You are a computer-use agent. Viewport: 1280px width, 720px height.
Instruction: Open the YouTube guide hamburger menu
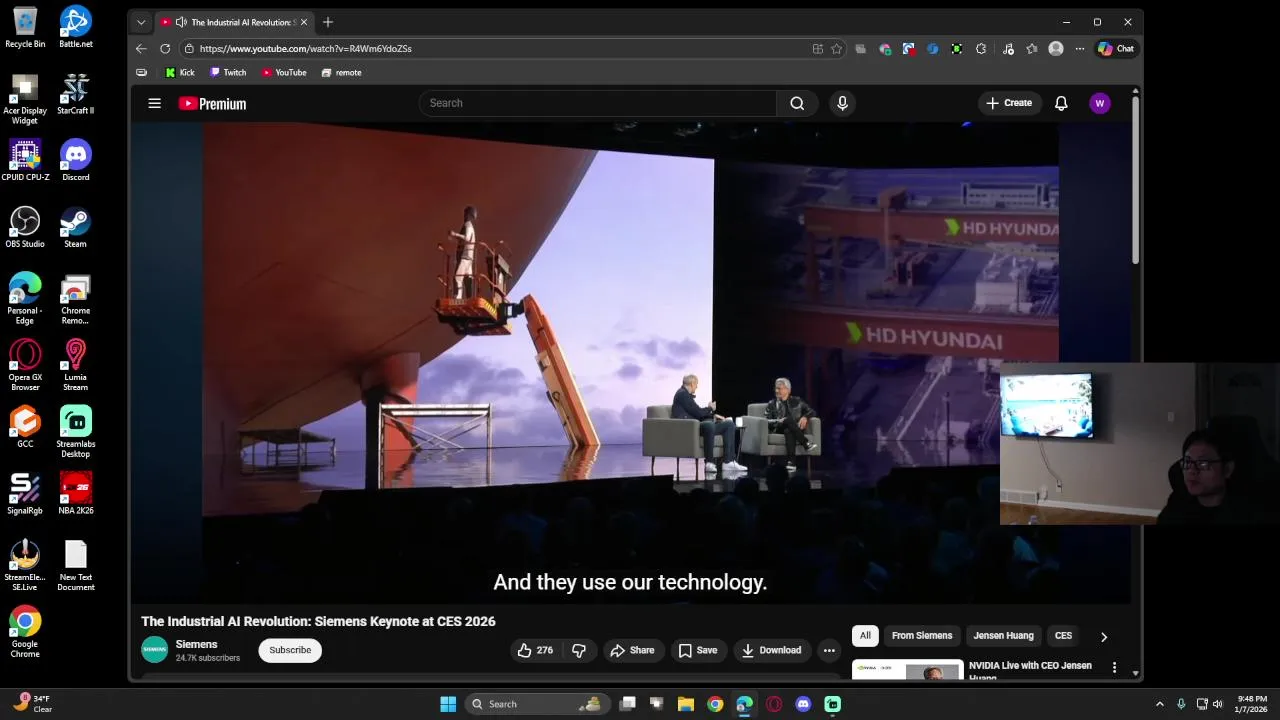tap(154, 103)
